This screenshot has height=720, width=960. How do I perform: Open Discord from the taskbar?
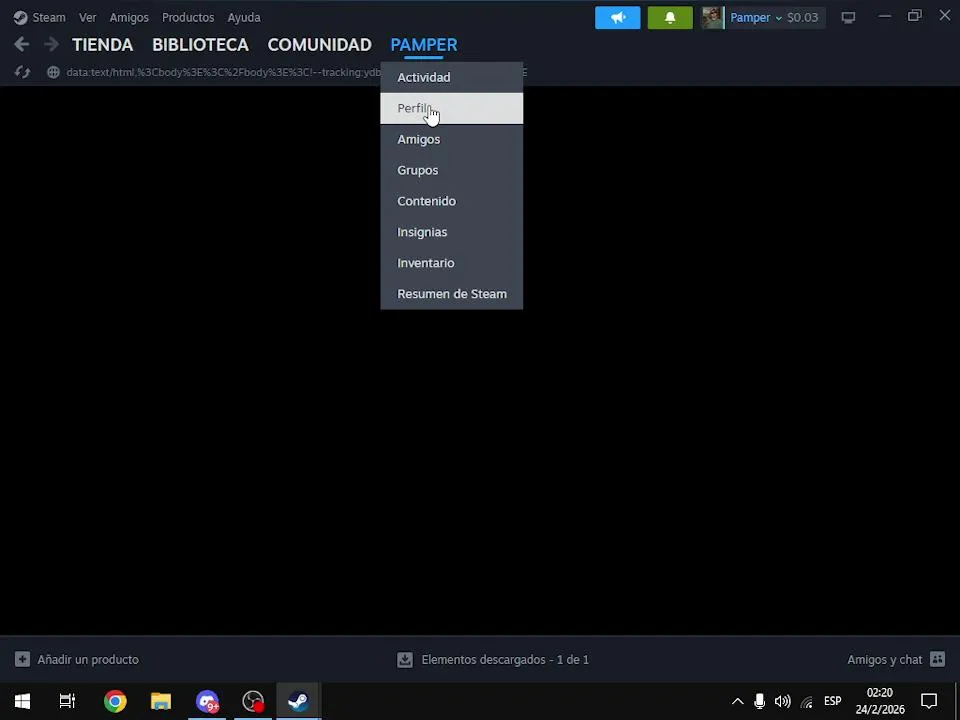[x=207, y=701]
